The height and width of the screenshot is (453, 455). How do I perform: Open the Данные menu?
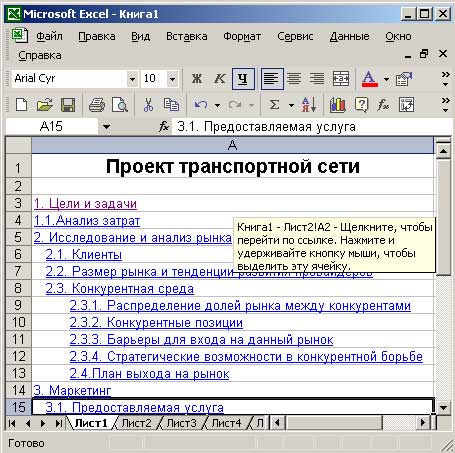(349, 36)
